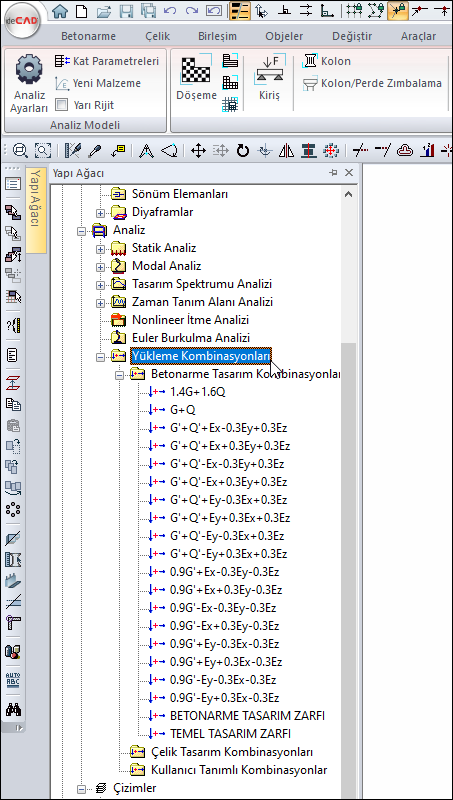Select the 1.4G+1.6Q combination
Screen dimensions: 453x800
198,392
